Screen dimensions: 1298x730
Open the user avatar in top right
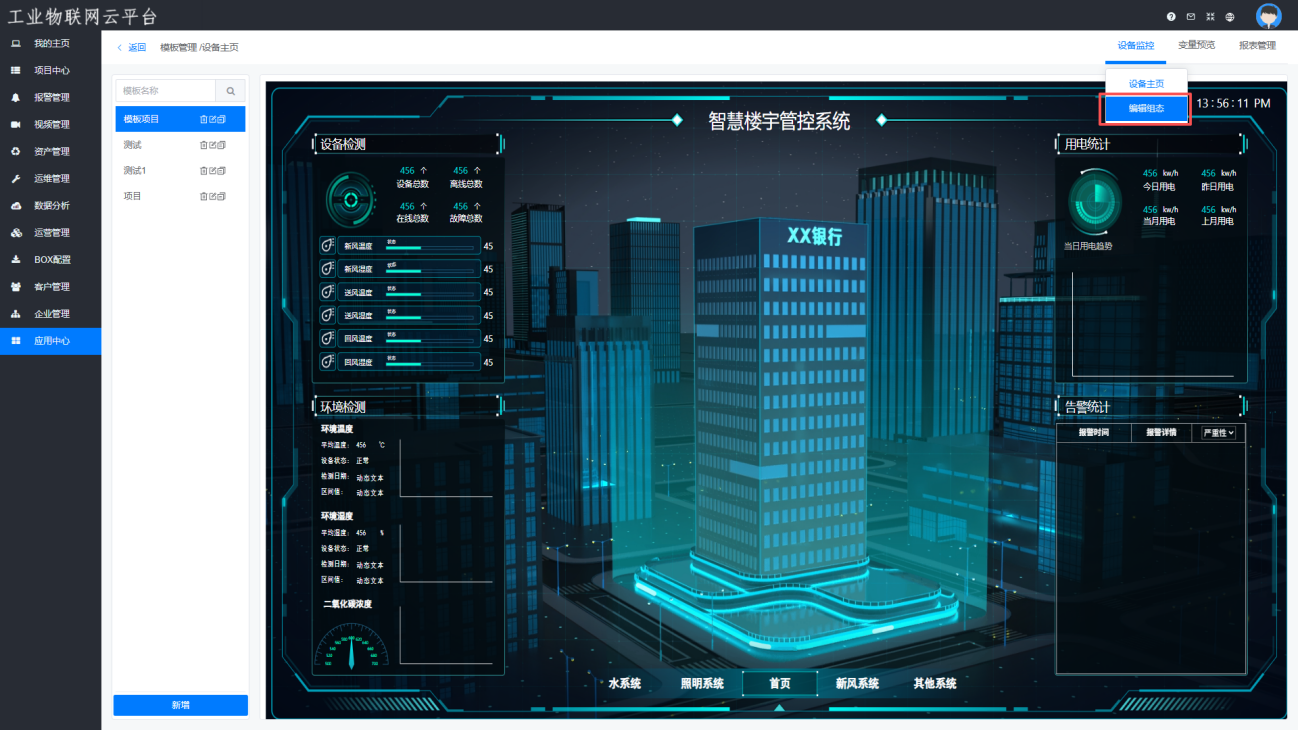[1268, 16]
